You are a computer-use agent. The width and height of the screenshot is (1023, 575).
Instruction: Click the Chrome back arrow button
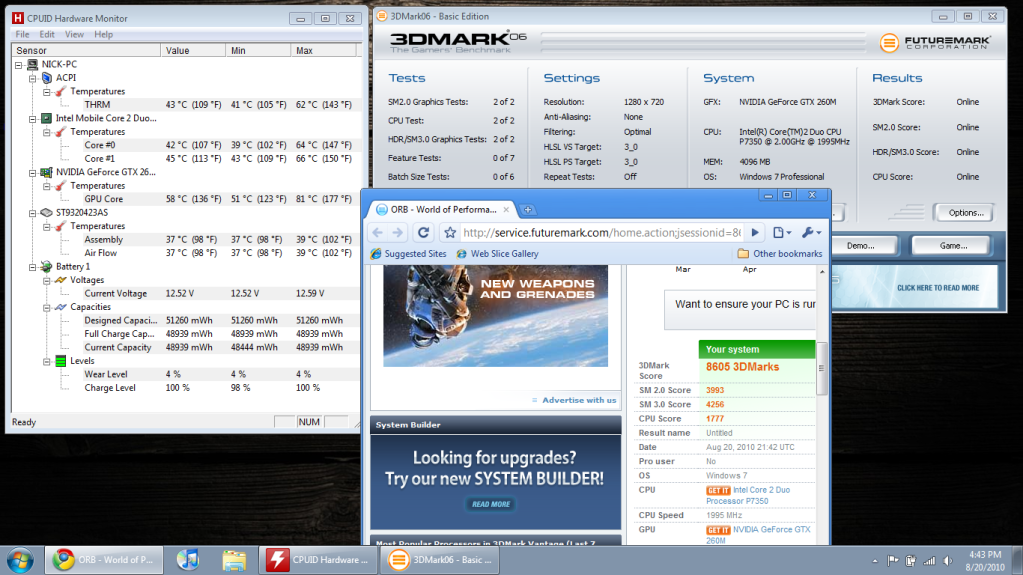click(377, 232)
